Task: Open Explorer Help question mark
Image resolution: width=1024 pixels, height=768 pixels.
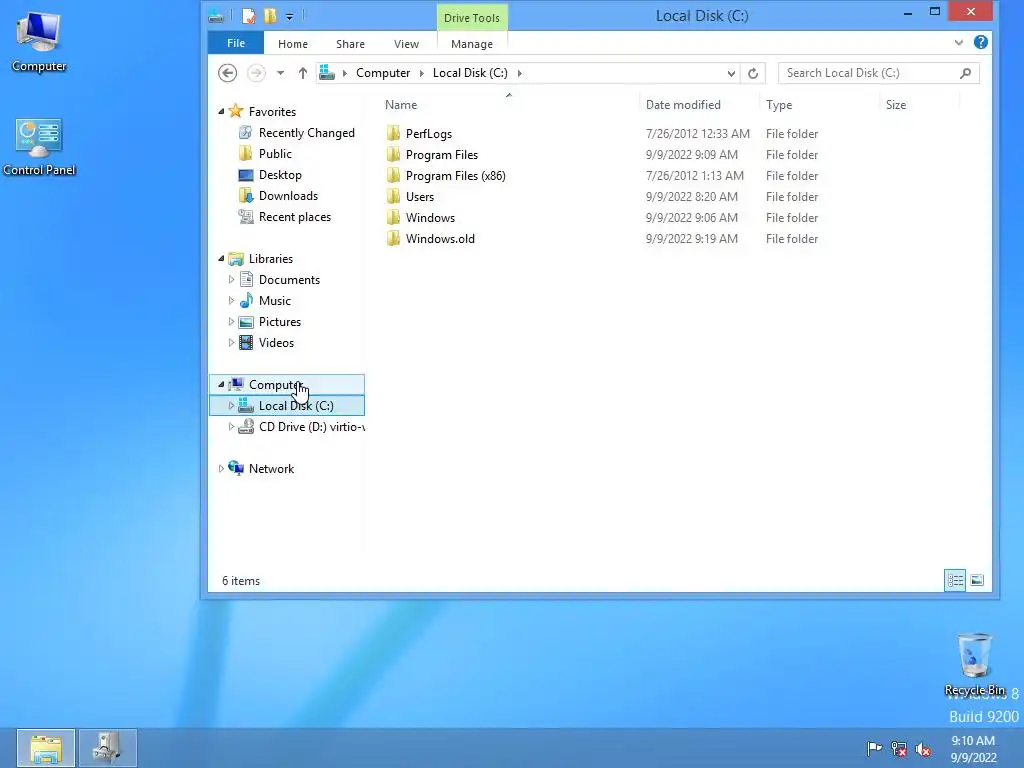Action: pos(980,42)
